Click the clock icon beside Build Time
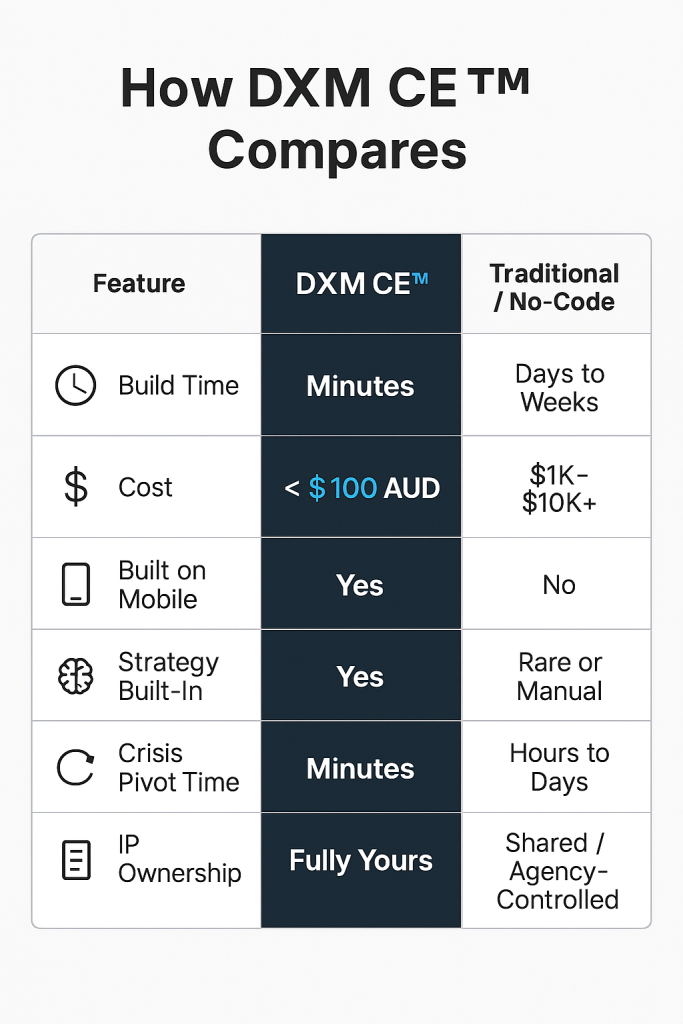This screenshot has height=1024, width=683. pyautogui.click(x=75, y=385)
